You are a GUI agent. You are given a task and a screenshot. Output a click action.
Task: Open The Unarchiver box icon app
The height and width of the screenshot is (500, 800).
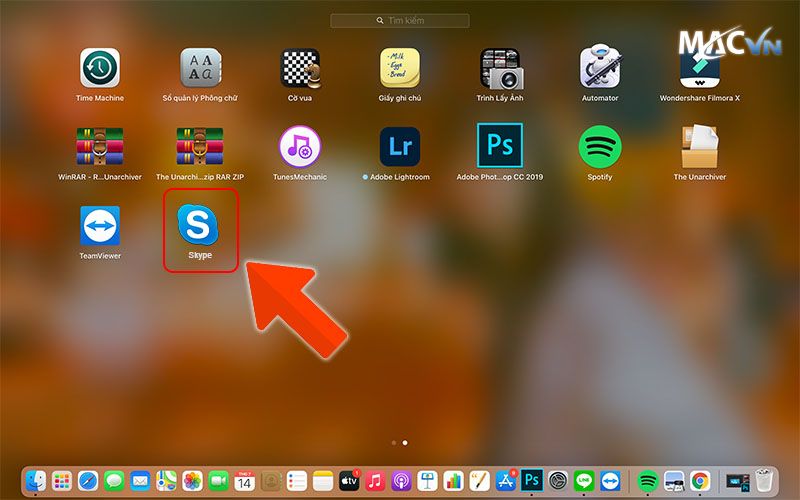[x=699, y=146]
